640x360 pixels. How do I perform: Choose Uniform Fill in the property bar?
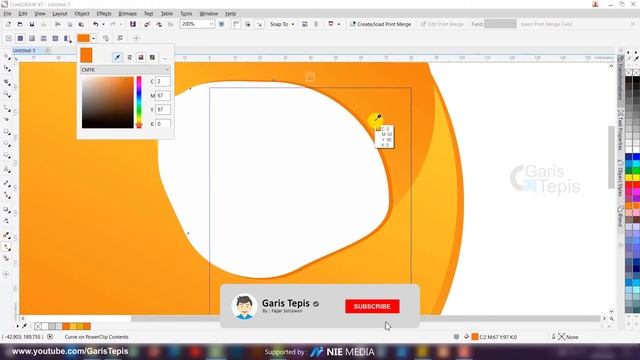pos(20,38)
